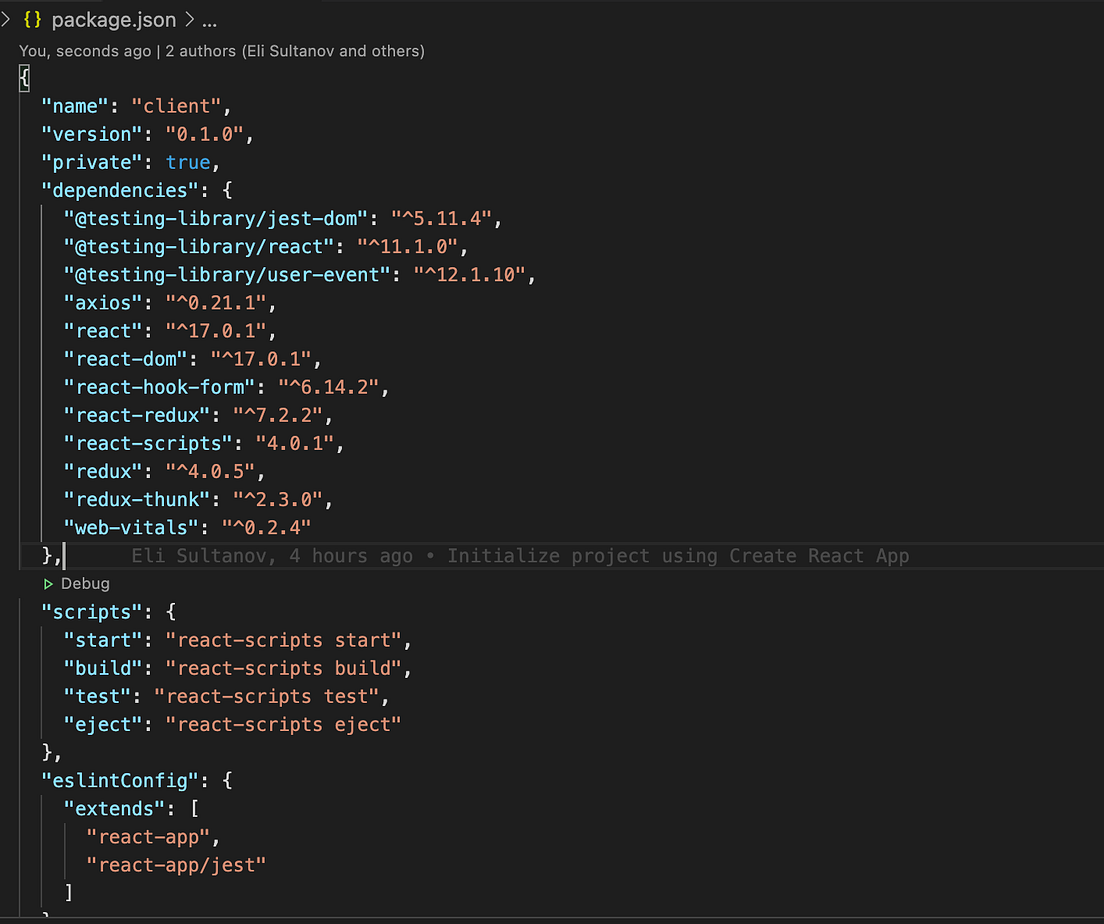Select the package.json breadcrumb item
Screen dimensions: 1104x924
coord(113,19)
